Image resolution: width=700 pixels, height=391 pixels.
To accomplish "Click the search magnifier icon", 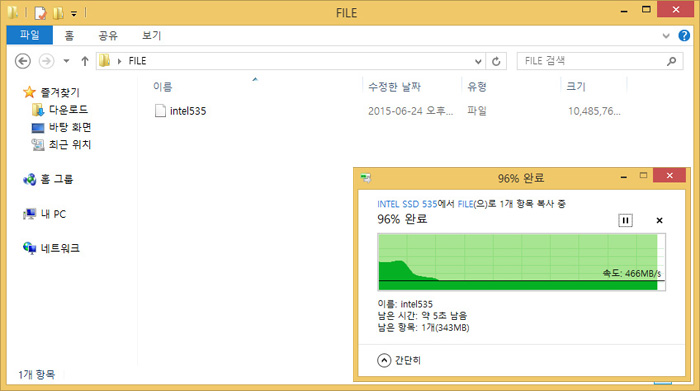I will 671,61.
